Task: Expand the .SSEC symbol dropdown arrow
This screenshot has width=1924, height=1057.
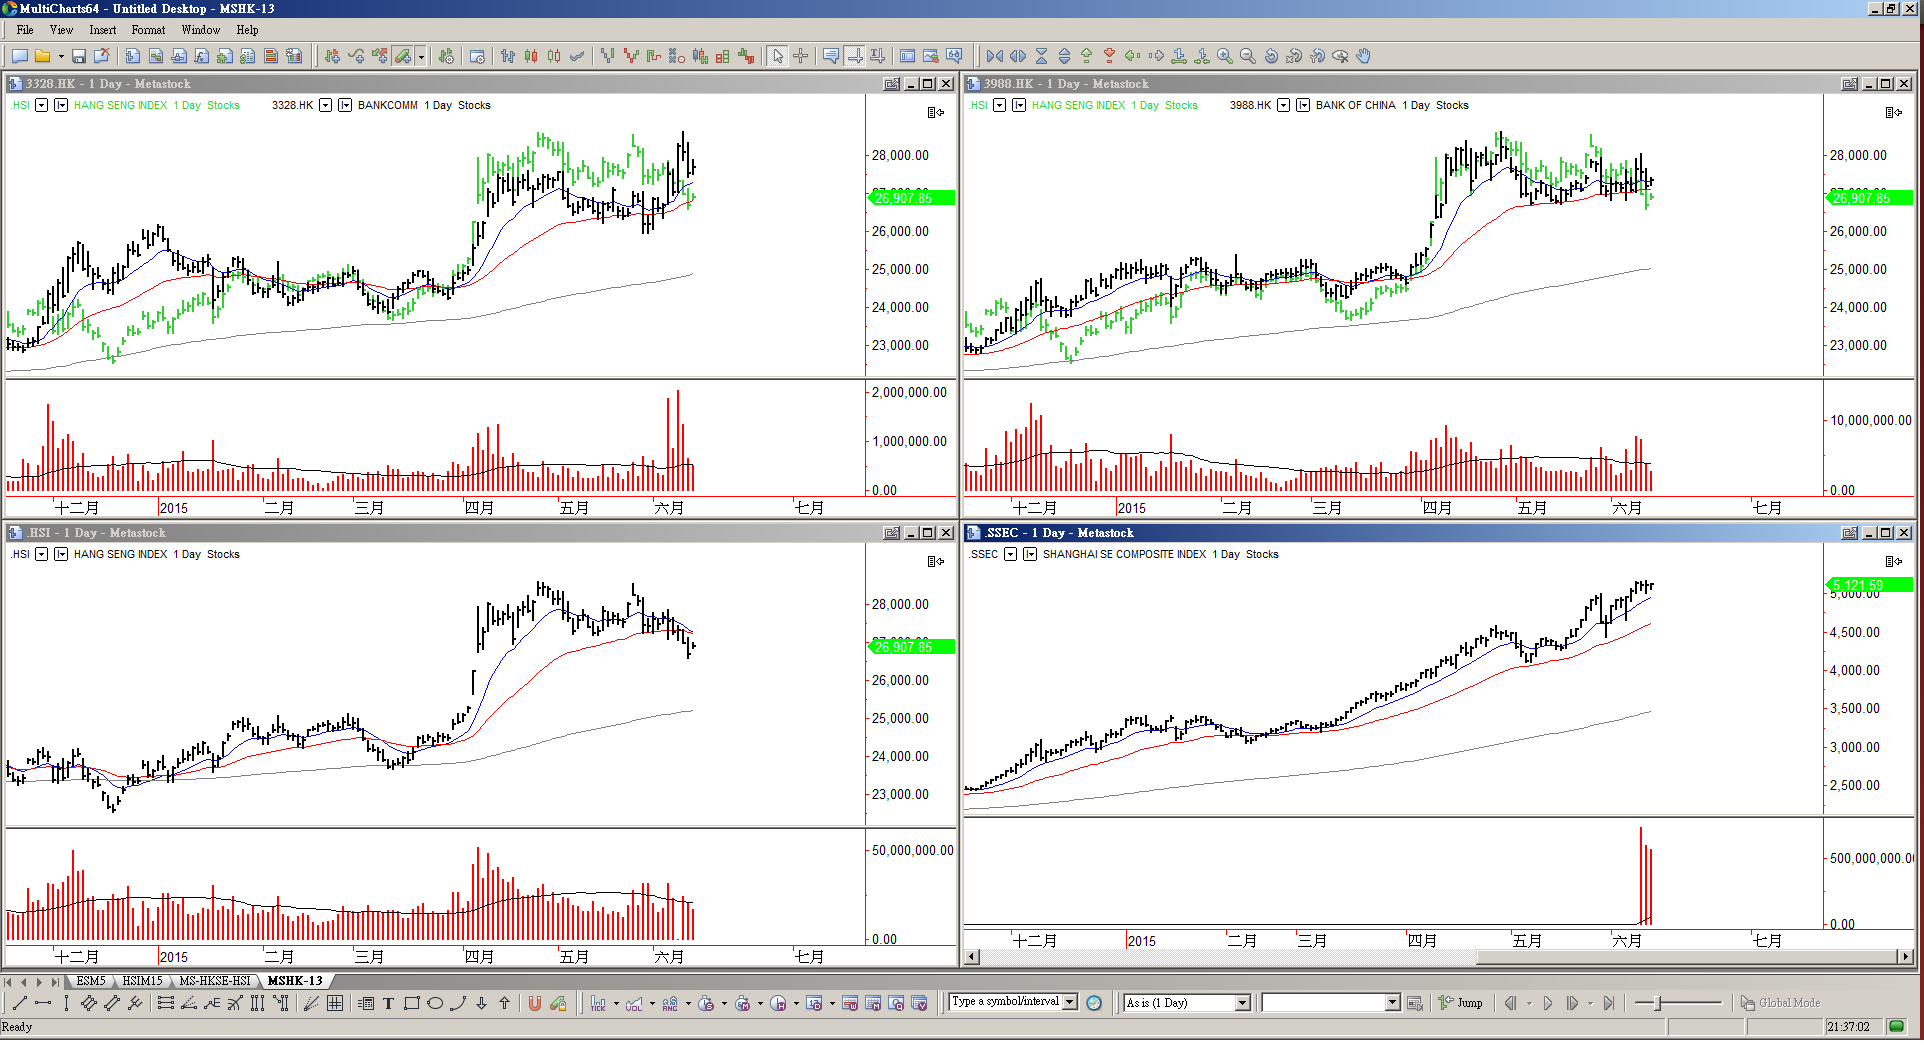Action: [1010, 554]
